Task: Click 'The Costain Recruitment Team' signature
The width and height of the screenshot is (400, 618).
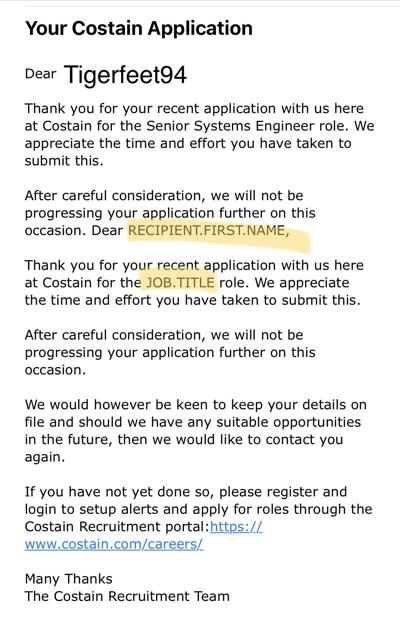Action: (x=127, y=596)
